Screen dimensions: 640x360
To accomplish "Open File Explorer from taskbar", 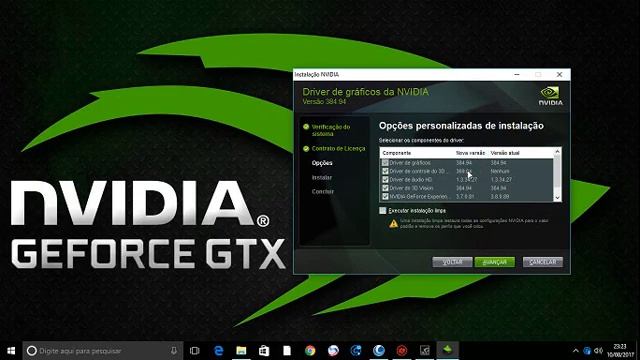I will [241, 351].
